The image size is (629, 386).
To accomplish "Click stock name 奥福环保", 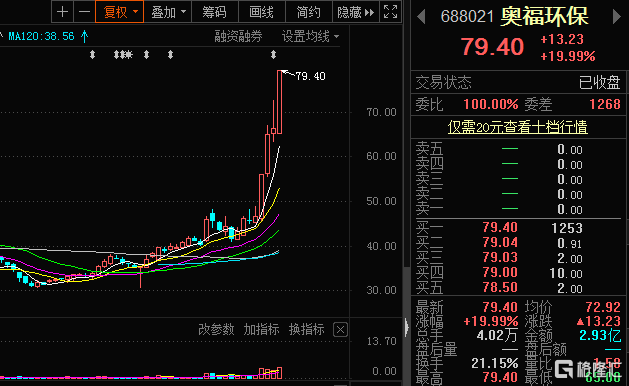I will [545, 16].
